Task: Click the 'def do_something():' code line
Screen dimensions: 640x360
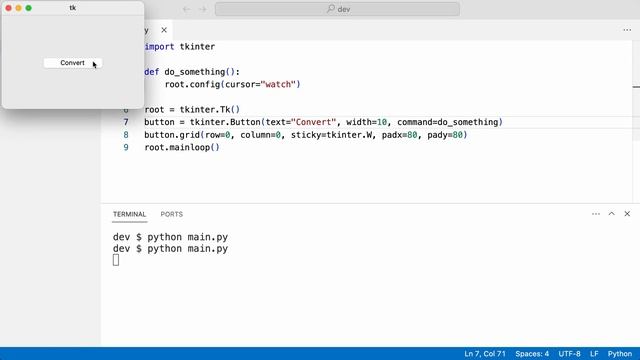Action: tap(192, 72)
